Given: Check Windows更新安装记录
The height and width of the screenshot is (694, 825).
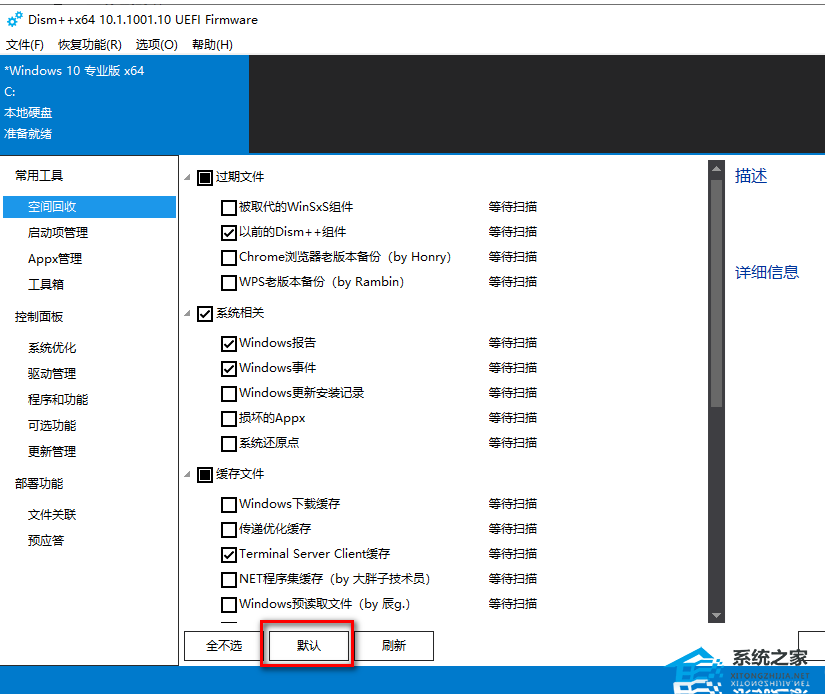Looking at the screenshot, I should [x=229, y=394].
